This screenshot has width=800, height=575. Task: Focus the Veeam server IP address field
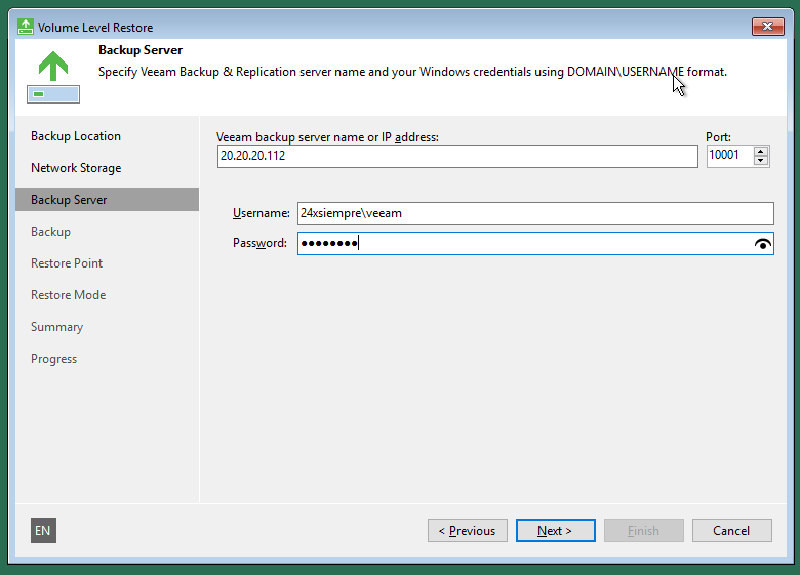coord(457,156)
